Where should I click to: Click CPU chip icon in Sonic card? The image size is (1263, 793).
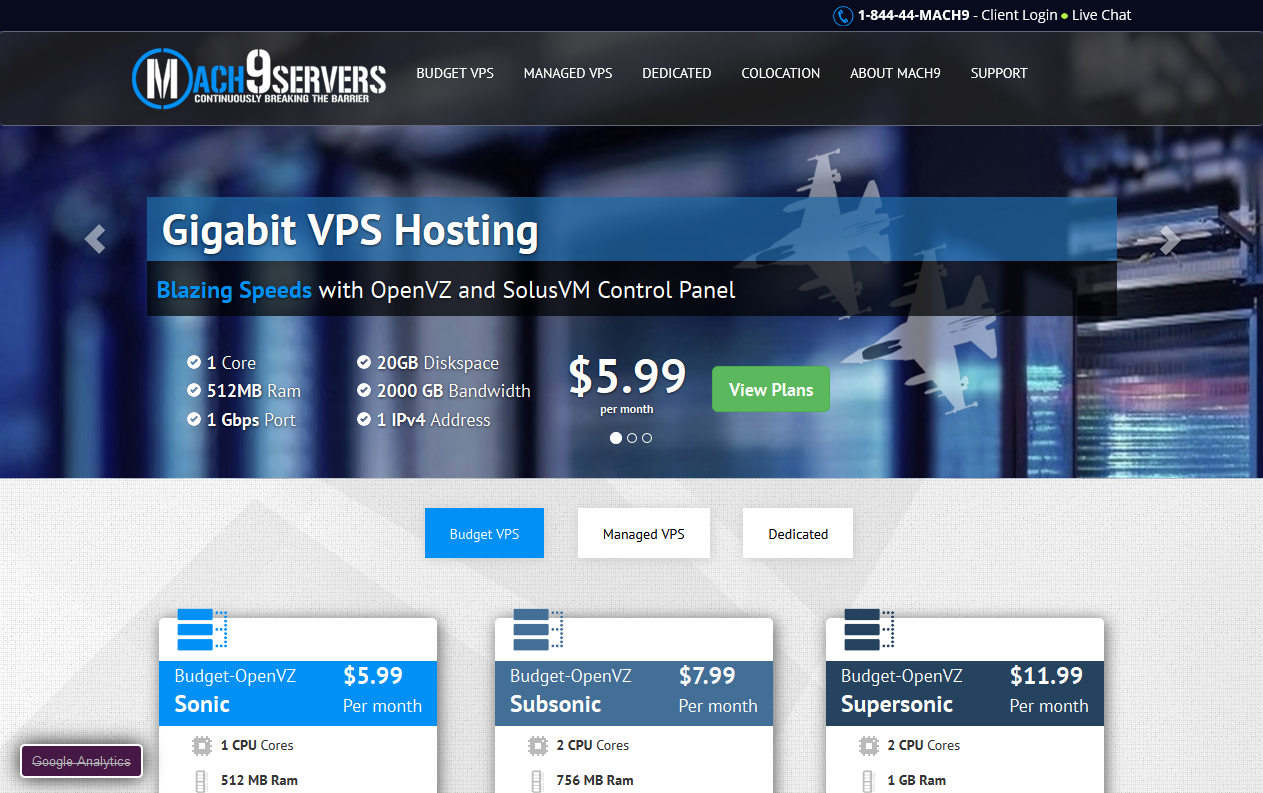click(x=202, y=745)
